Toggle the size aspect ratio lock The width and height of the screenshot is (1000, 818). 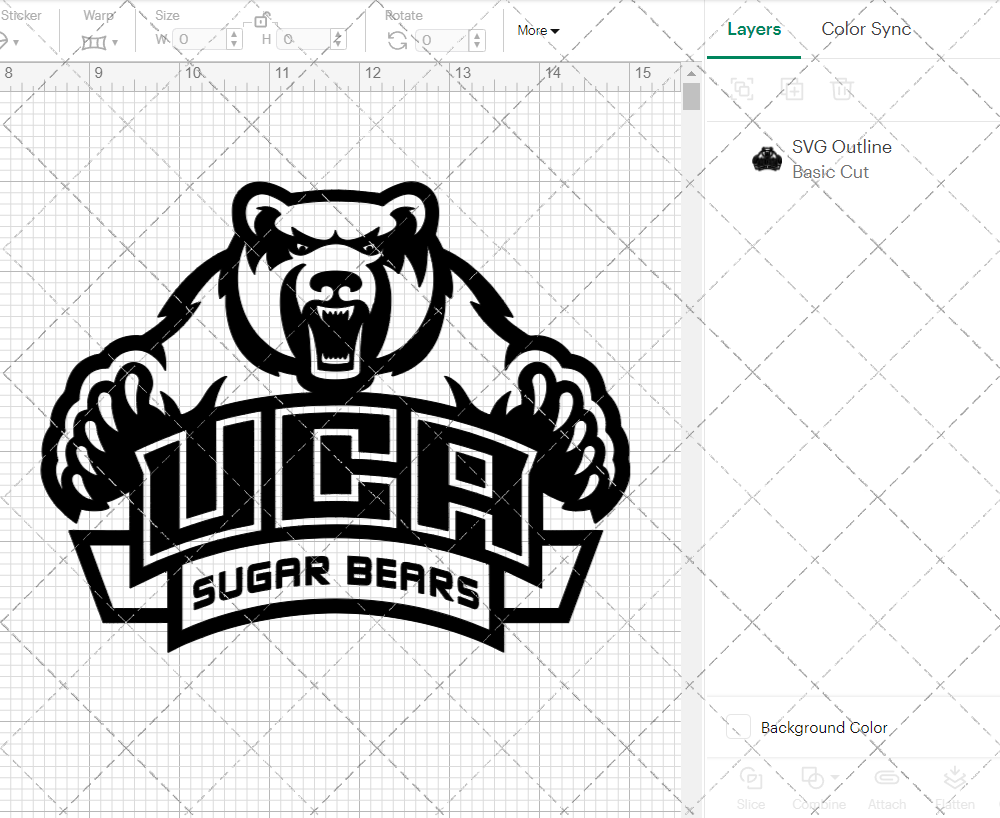(x=262, y=20)
